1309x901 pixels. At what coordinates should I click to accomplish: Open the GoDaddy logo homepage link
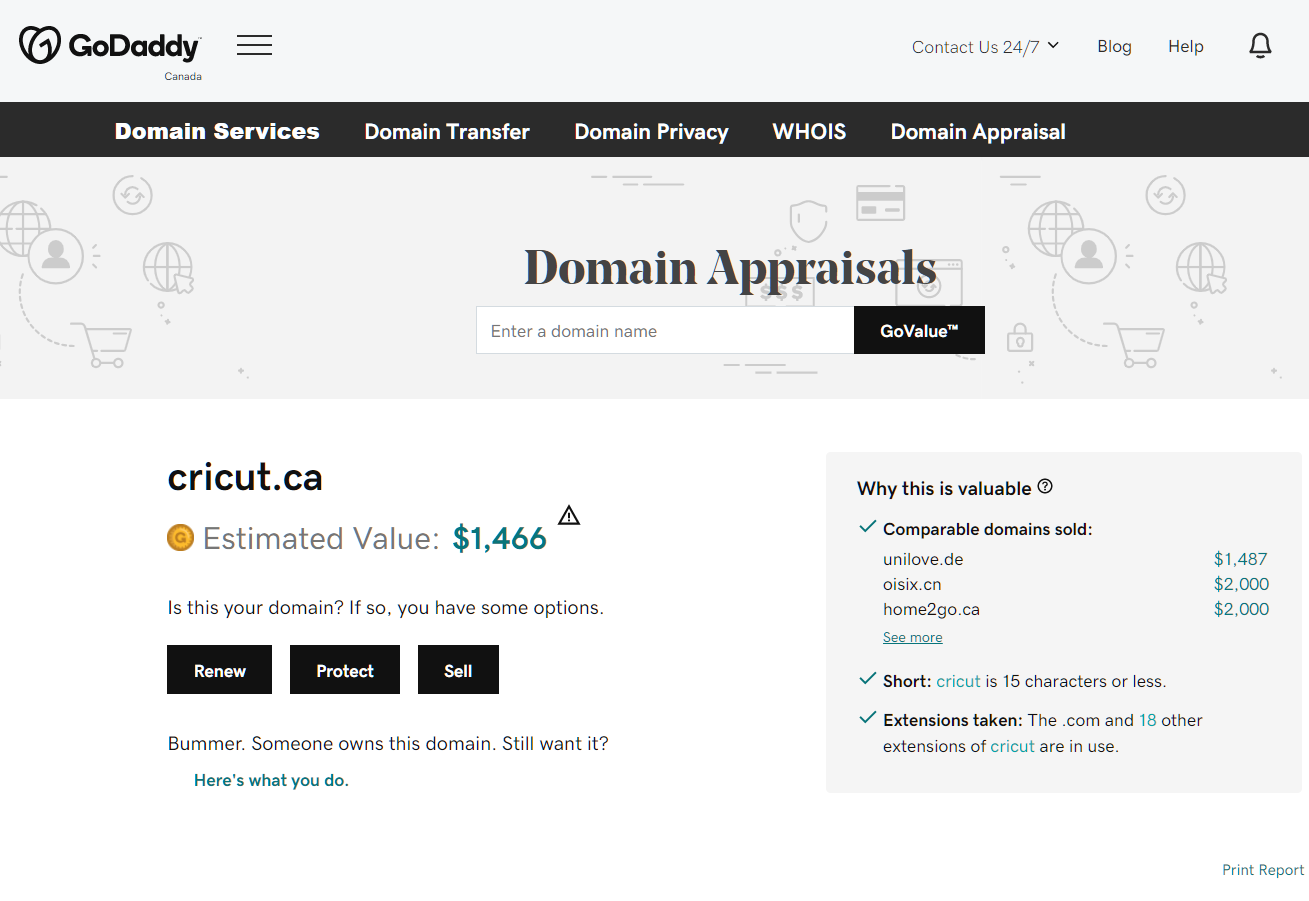pos(110,45)
